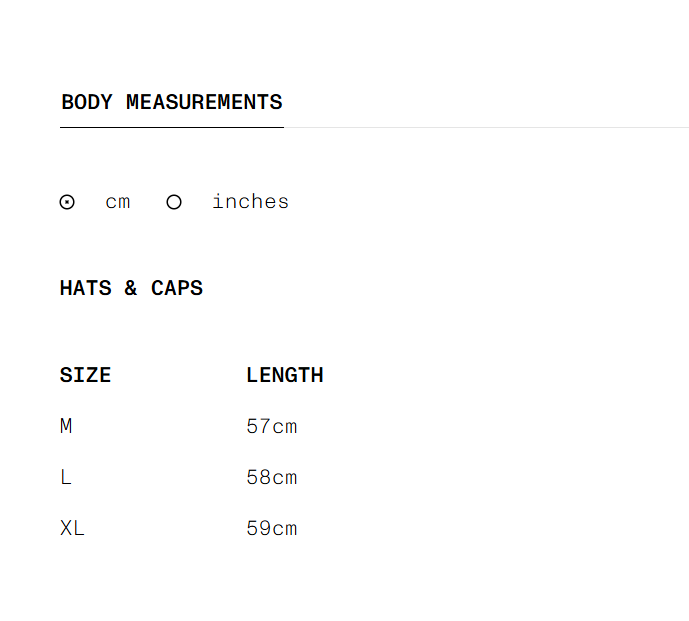
Task: Click the 58cm length value
Action: (x=272, y=477)
